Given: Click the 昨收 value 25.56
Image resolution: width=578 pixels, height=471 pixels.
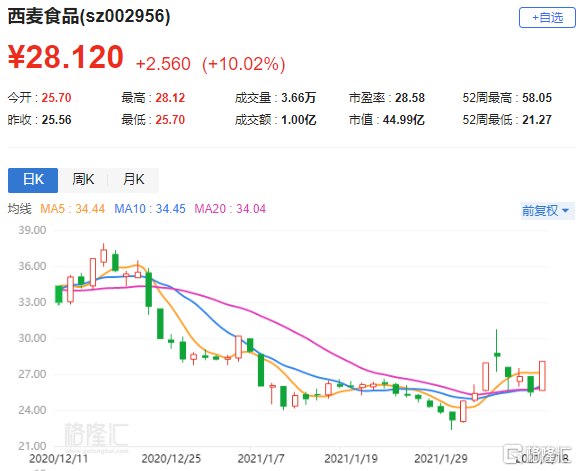Looking at the screenshot, I should tap(56, 120).
